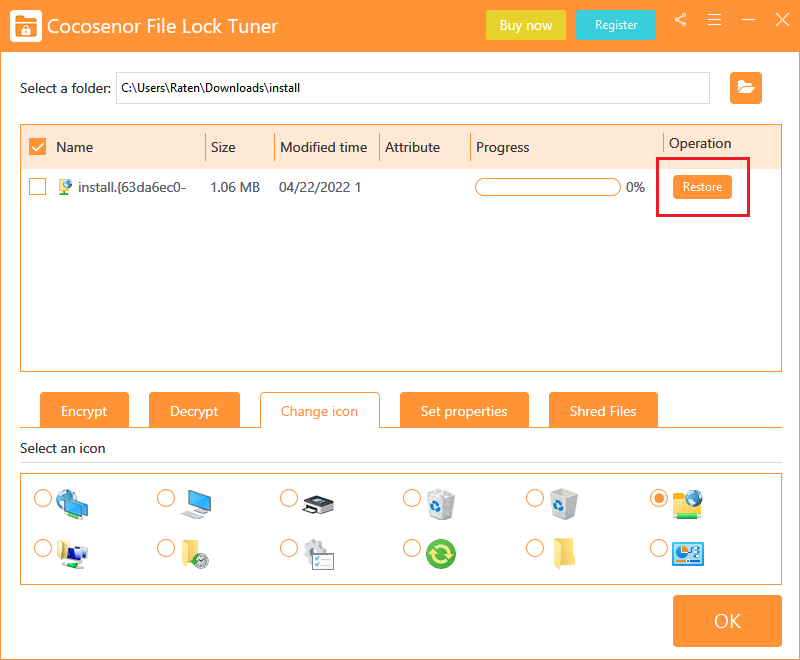The image size is (800, 660).
Task: Click the green sync arrows icon image
Action: (x=441, y=554)
